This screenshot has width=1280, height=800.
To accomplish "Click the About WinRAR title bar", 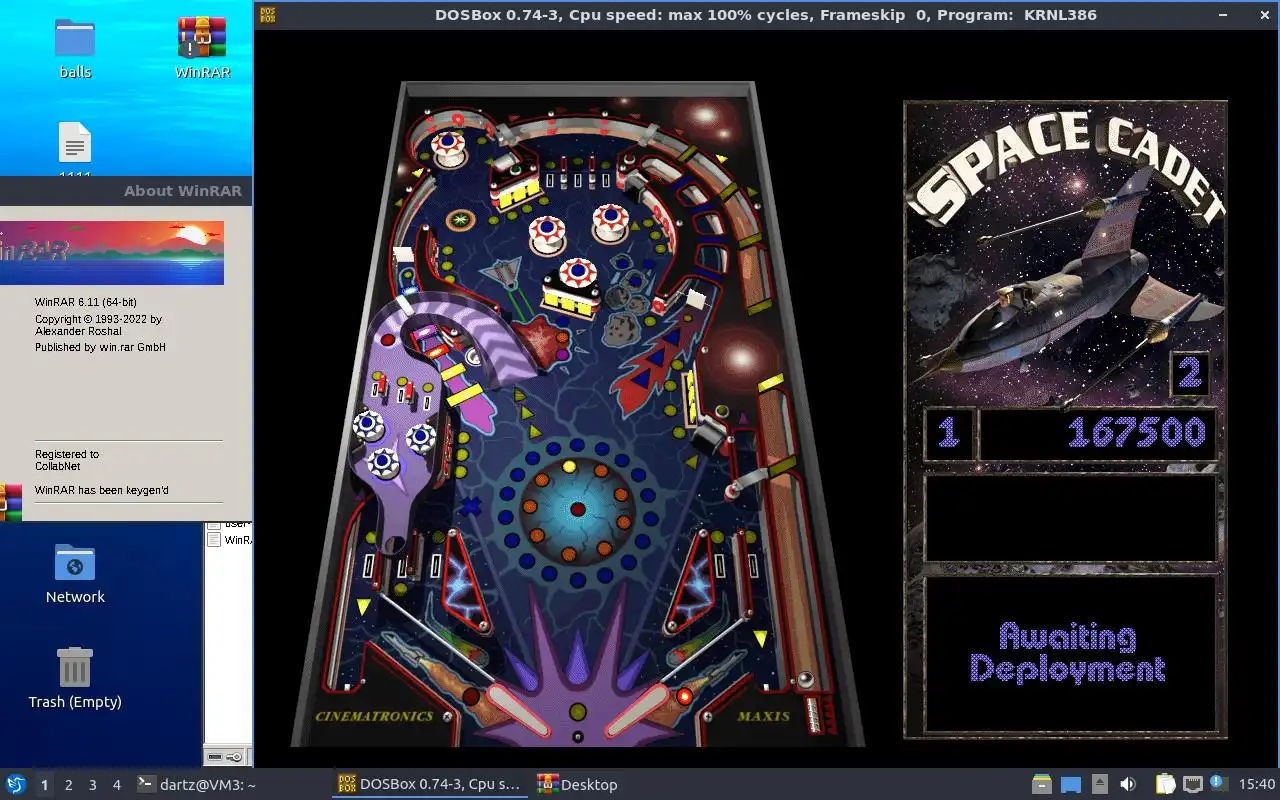I will [x=126, y=191].
